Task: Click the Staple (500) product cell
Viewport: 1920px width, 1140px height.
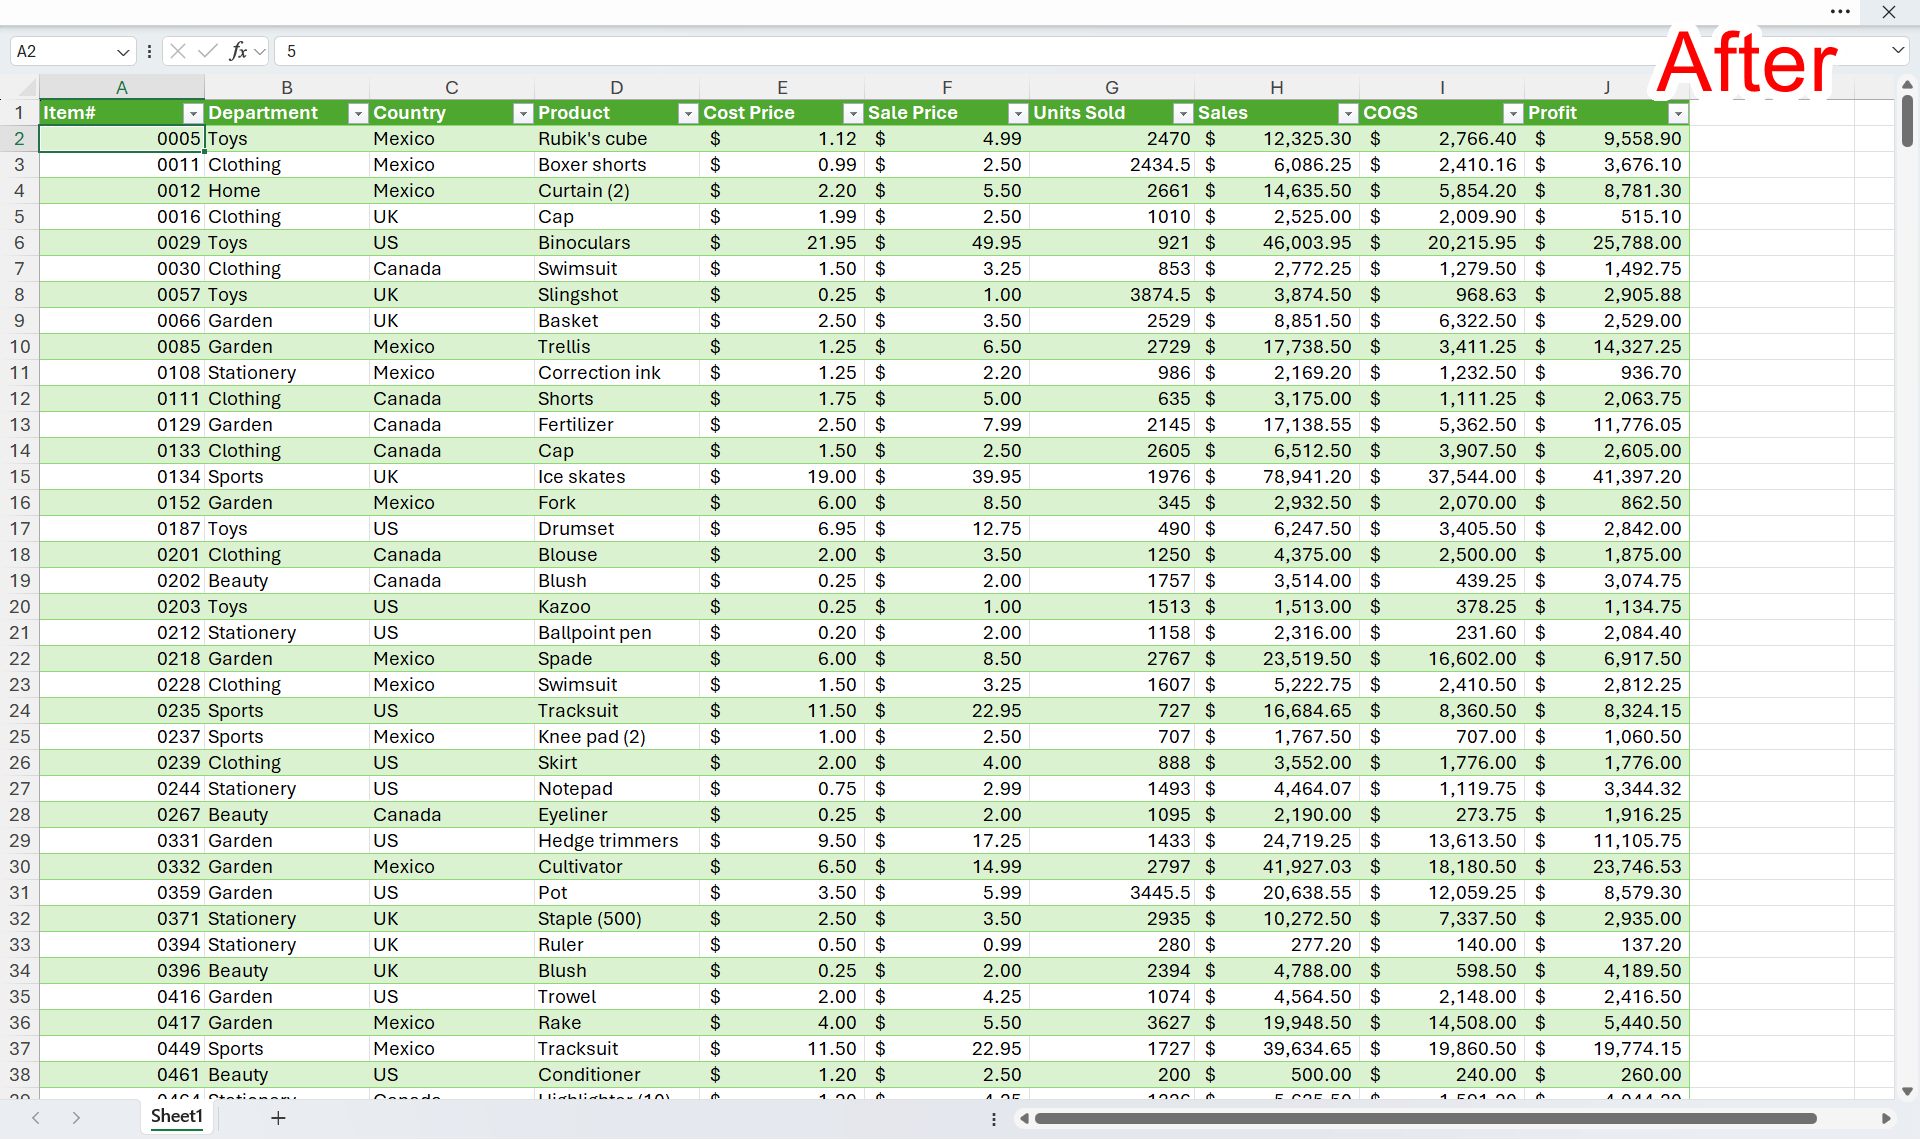Action: (617, 919)
